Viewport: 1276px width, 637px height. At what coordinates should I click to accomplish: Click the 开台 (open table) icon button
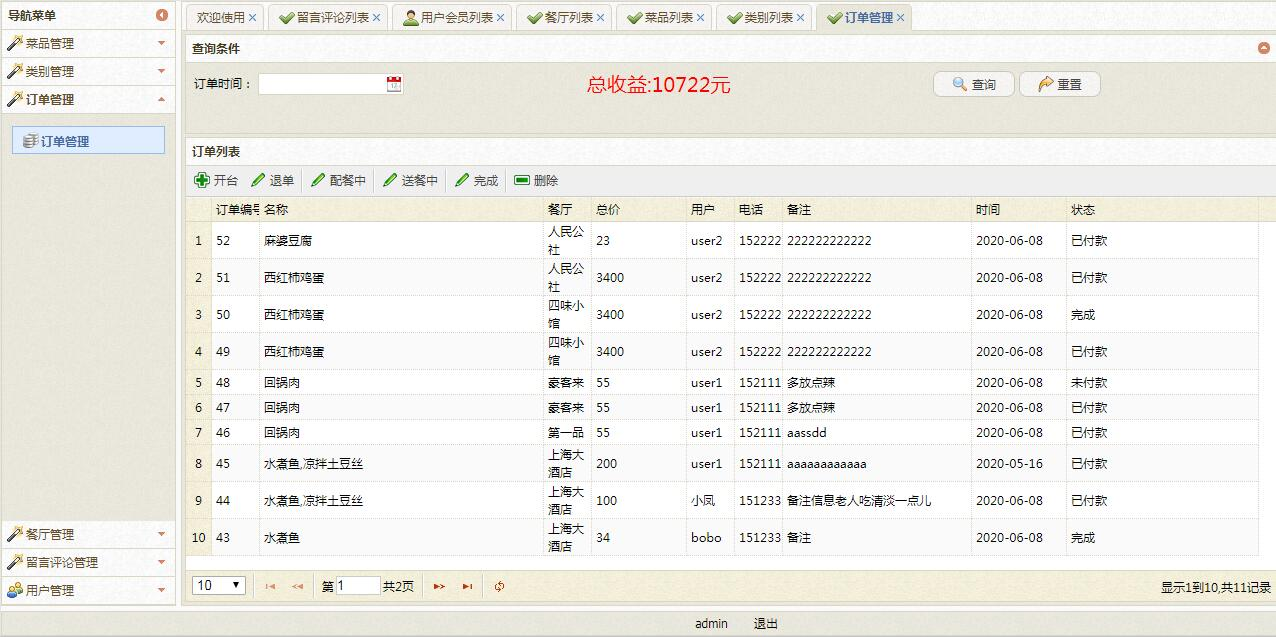pyautogui.click(x=202, y=180)
